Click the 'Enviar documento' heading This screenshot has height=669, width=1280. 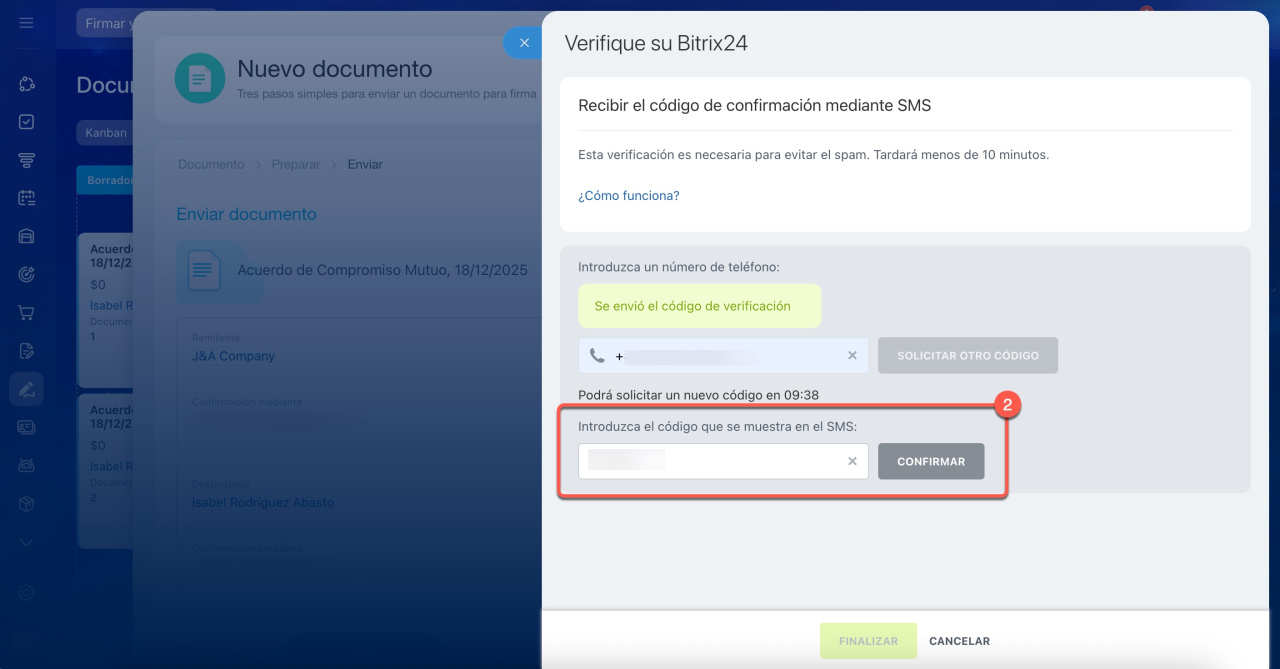(247, 214)
